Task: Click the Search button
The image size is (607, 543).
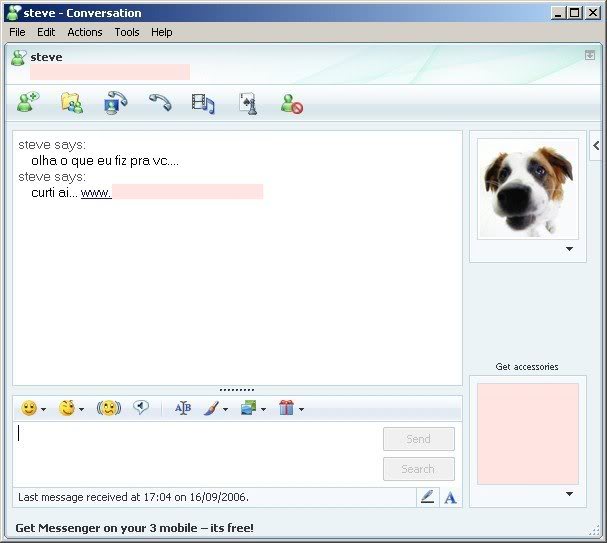Action: [418, 469]
